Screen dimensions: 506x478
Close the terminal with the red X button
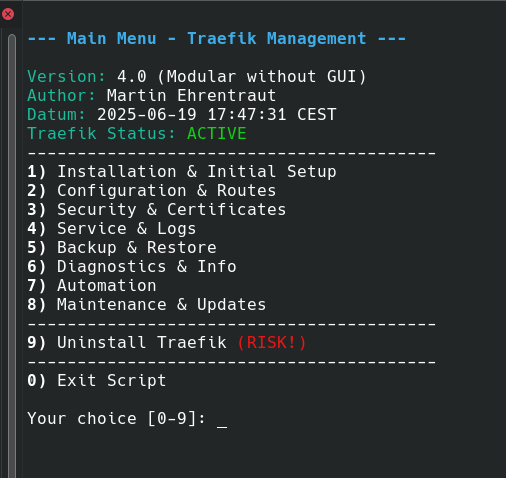tap(8, 14)
